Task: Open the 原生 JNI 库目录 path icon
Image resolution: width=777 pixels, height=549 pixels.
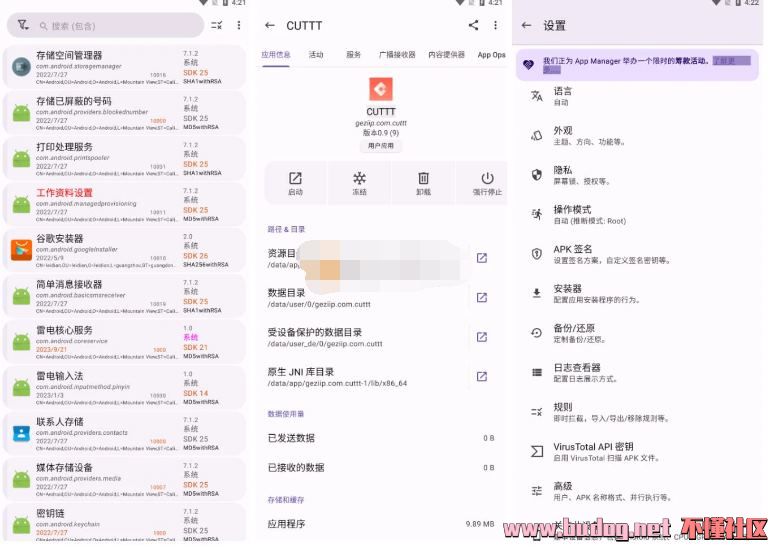Action: click(x=482, y=377)
